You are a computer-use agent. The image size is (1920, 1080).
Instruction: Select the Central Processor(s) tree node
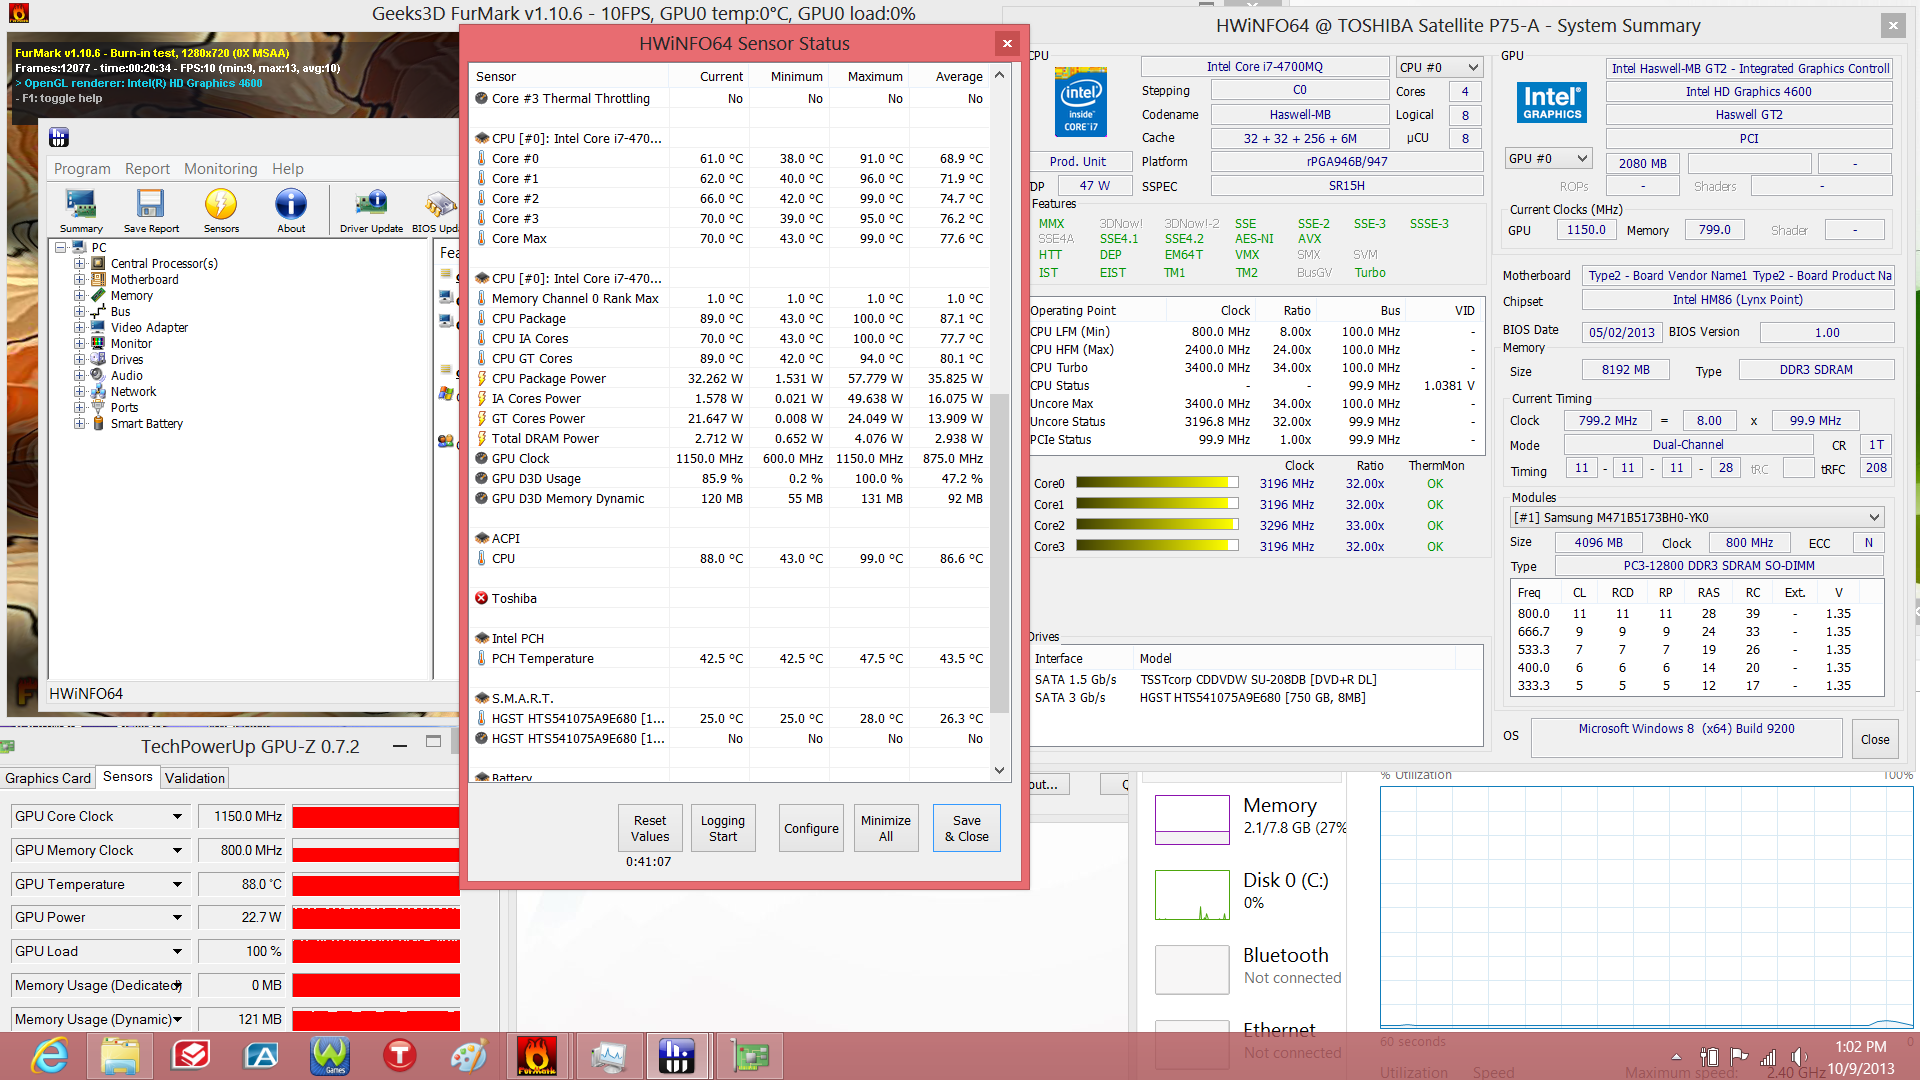(x=163, y=264)
